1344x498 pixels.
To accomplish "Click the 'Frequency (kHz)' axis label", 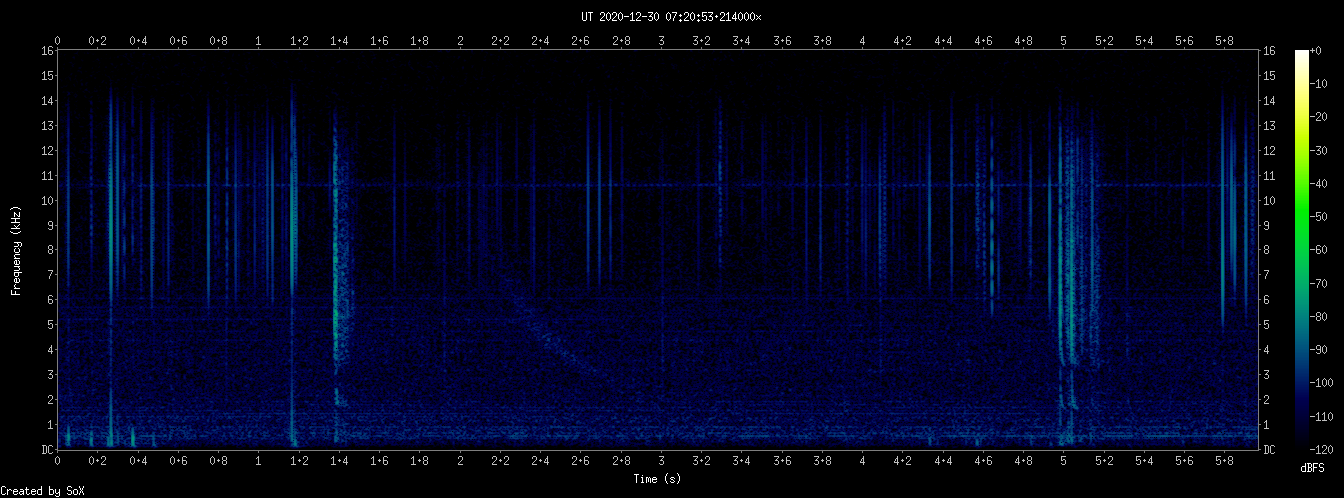I will [17, 249].
